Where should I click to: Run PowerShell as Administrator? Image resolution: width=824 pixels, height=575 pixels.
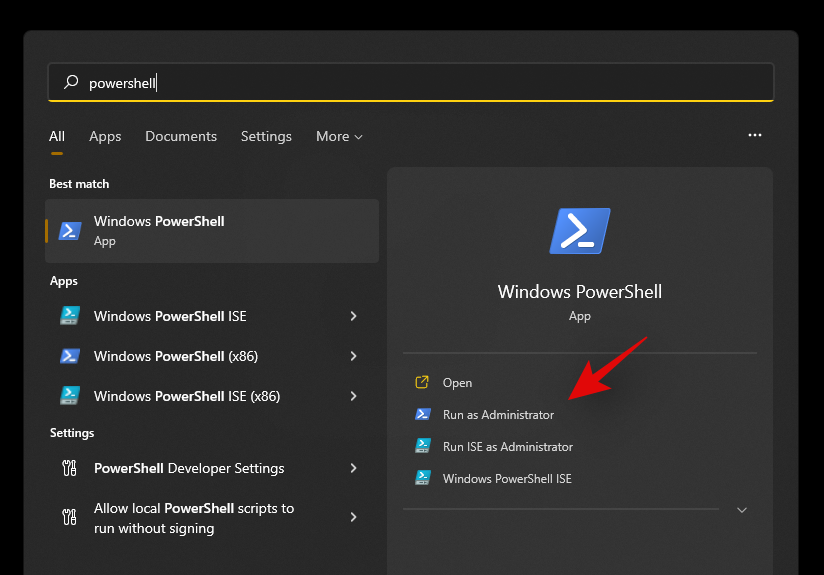click(x=498, y=414)
